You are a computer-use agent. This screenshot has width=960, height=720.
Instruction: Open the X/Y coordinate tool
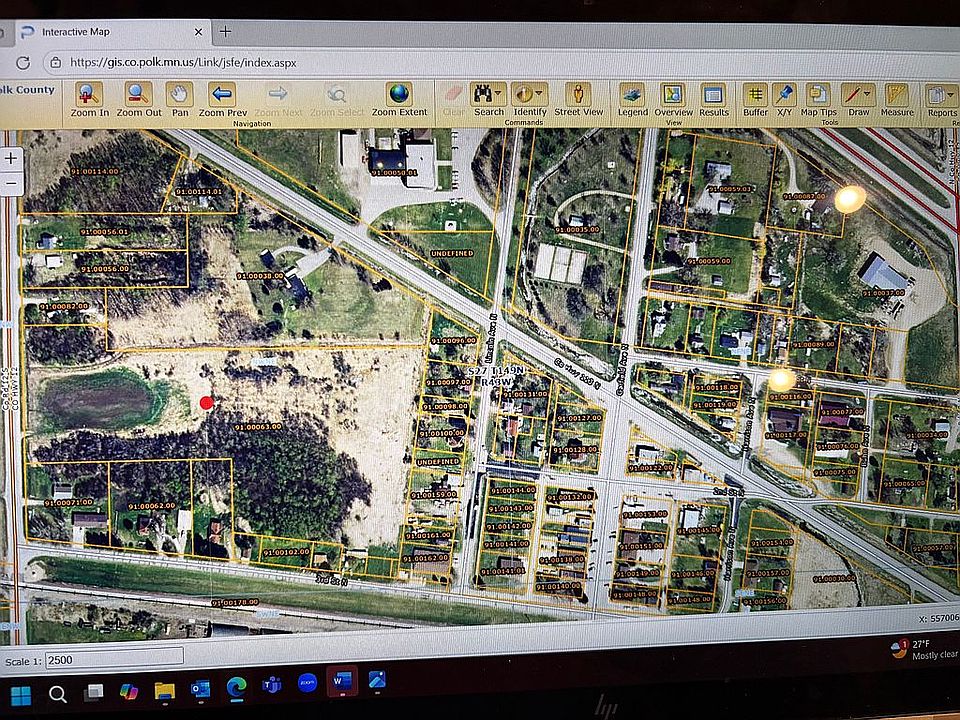(x=784, y=100)
